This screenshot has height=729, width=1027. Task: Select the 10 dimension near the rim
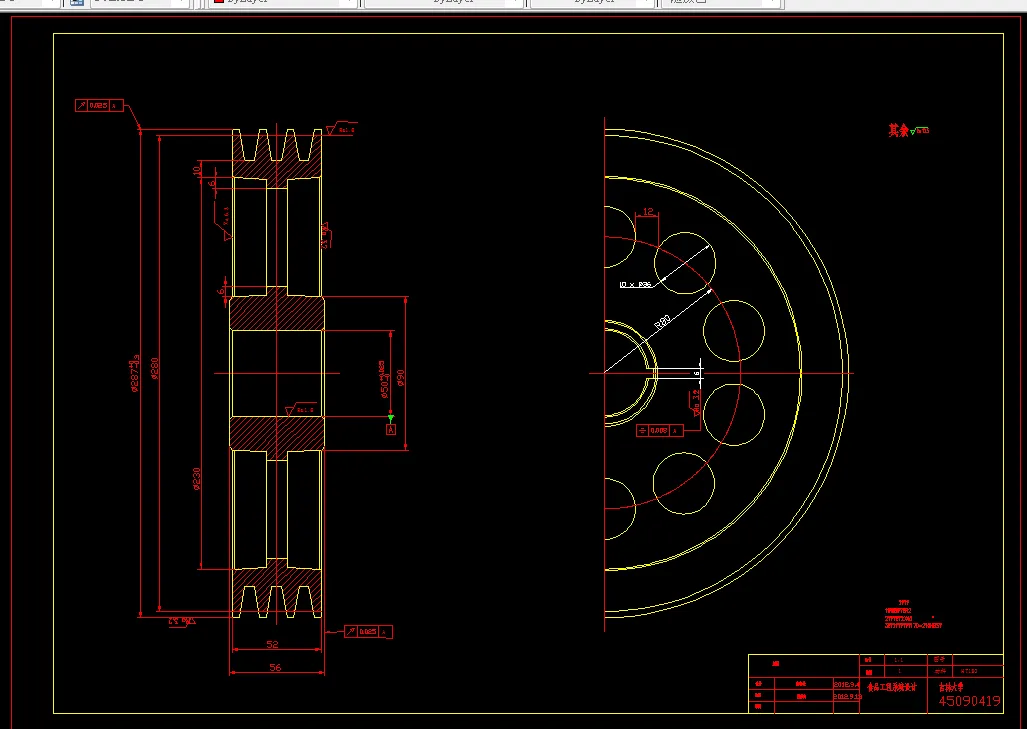point(196,170)
